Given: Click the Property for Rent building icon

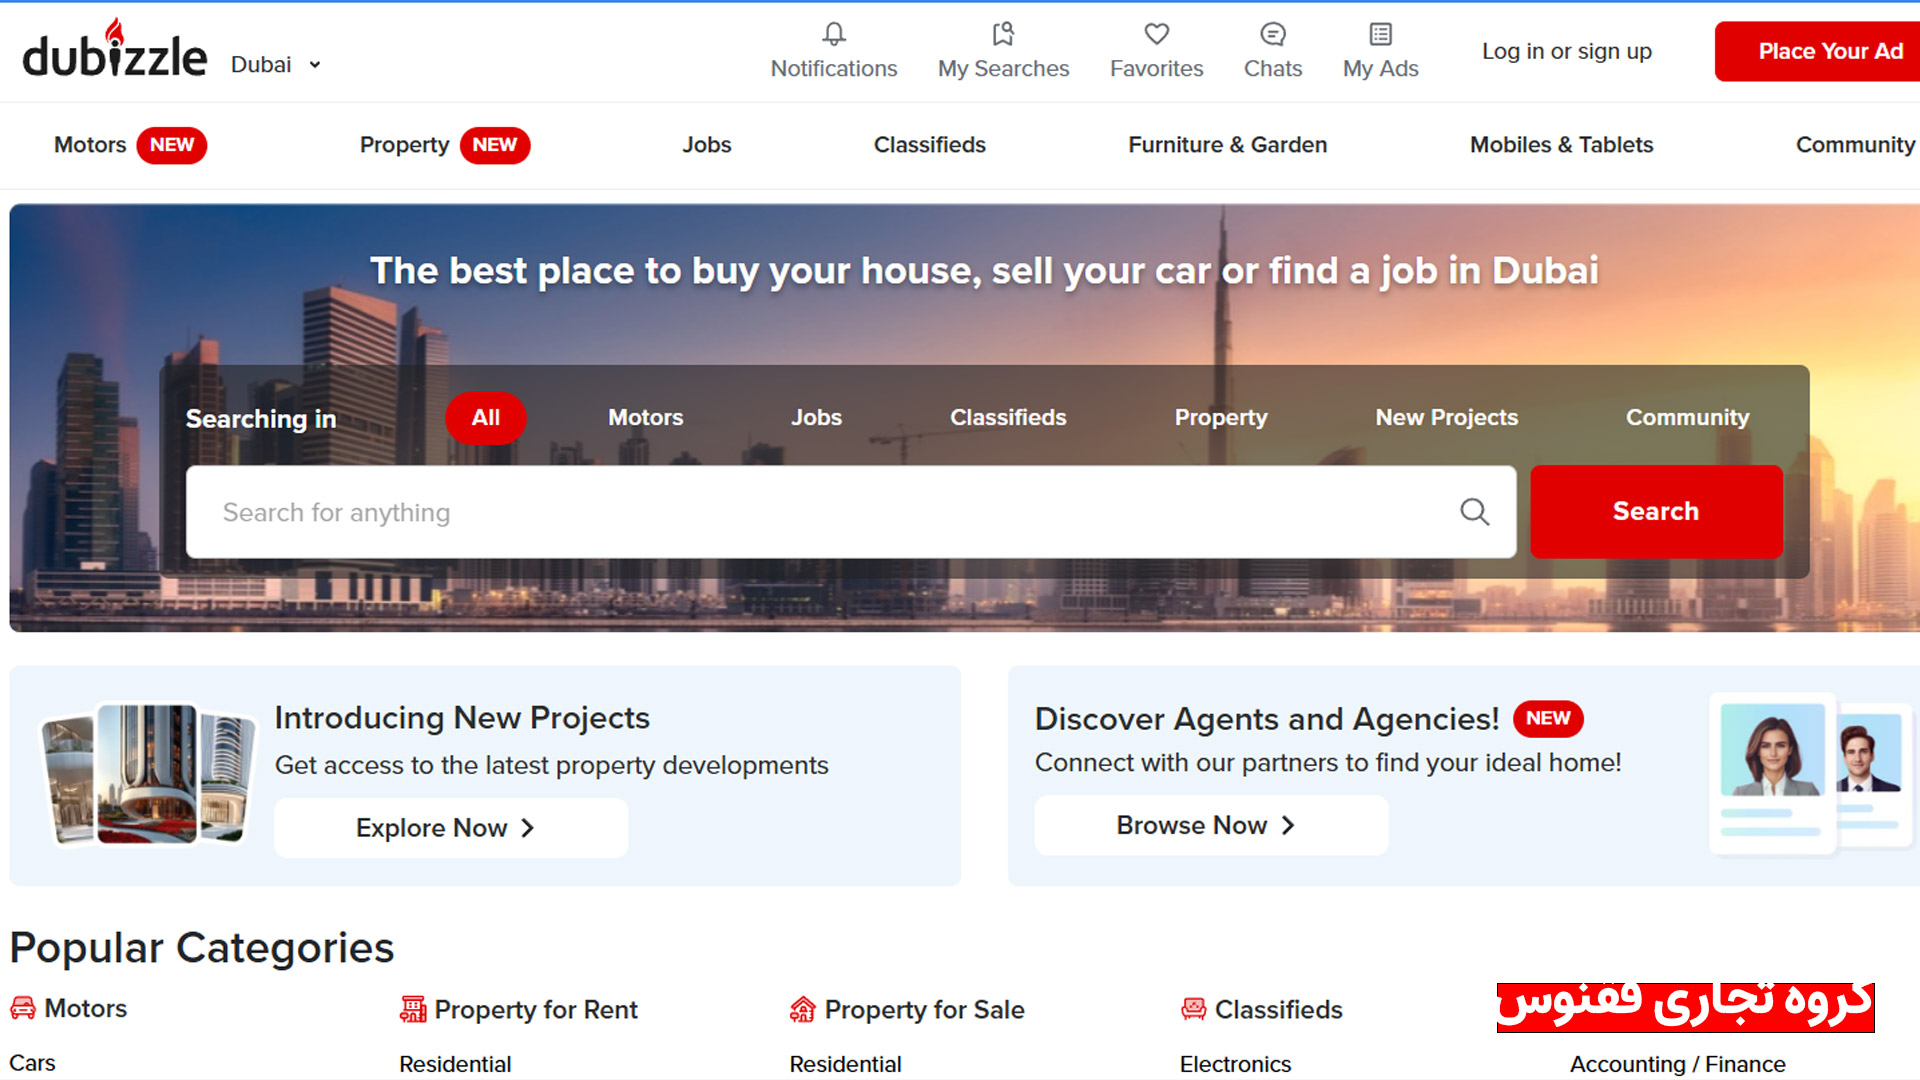Looking at the screenshot, I should tap(412, 1009).
